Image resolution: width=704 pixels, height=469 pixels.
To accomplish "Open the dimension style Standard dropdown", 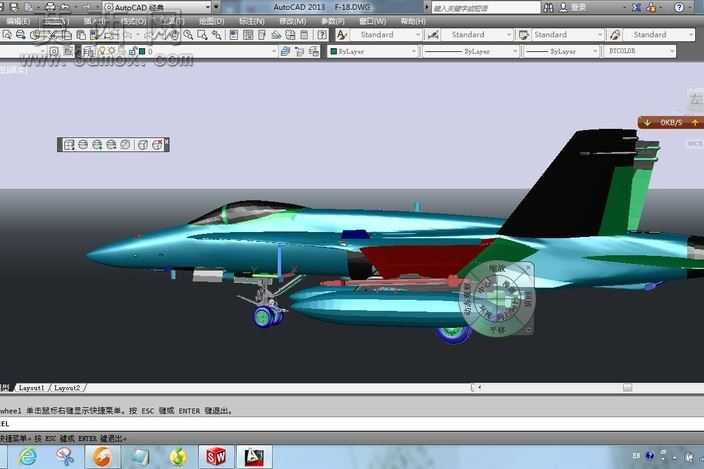I will click(x=476, y=35).
